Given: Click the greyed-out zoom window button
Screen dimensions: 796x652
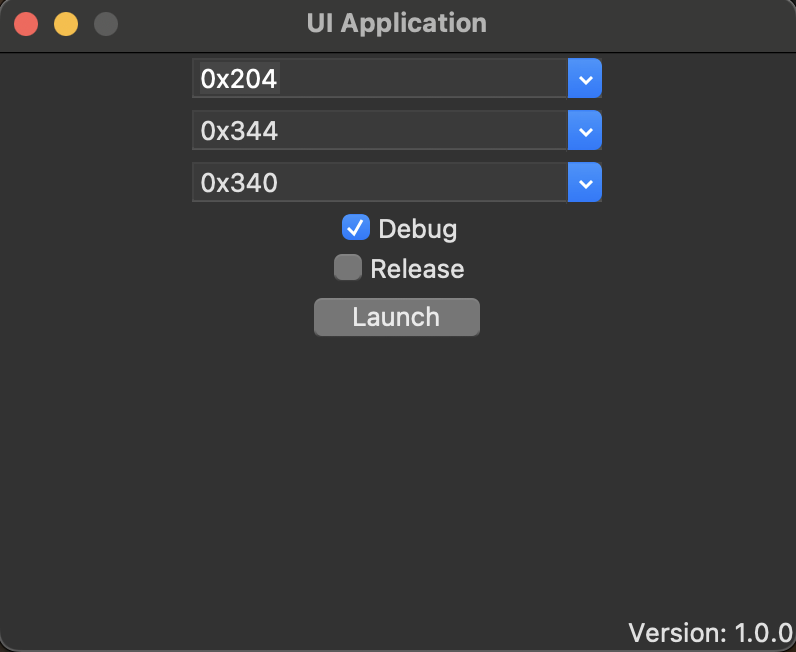Looking at the screenshot, I should coord(106,24).
